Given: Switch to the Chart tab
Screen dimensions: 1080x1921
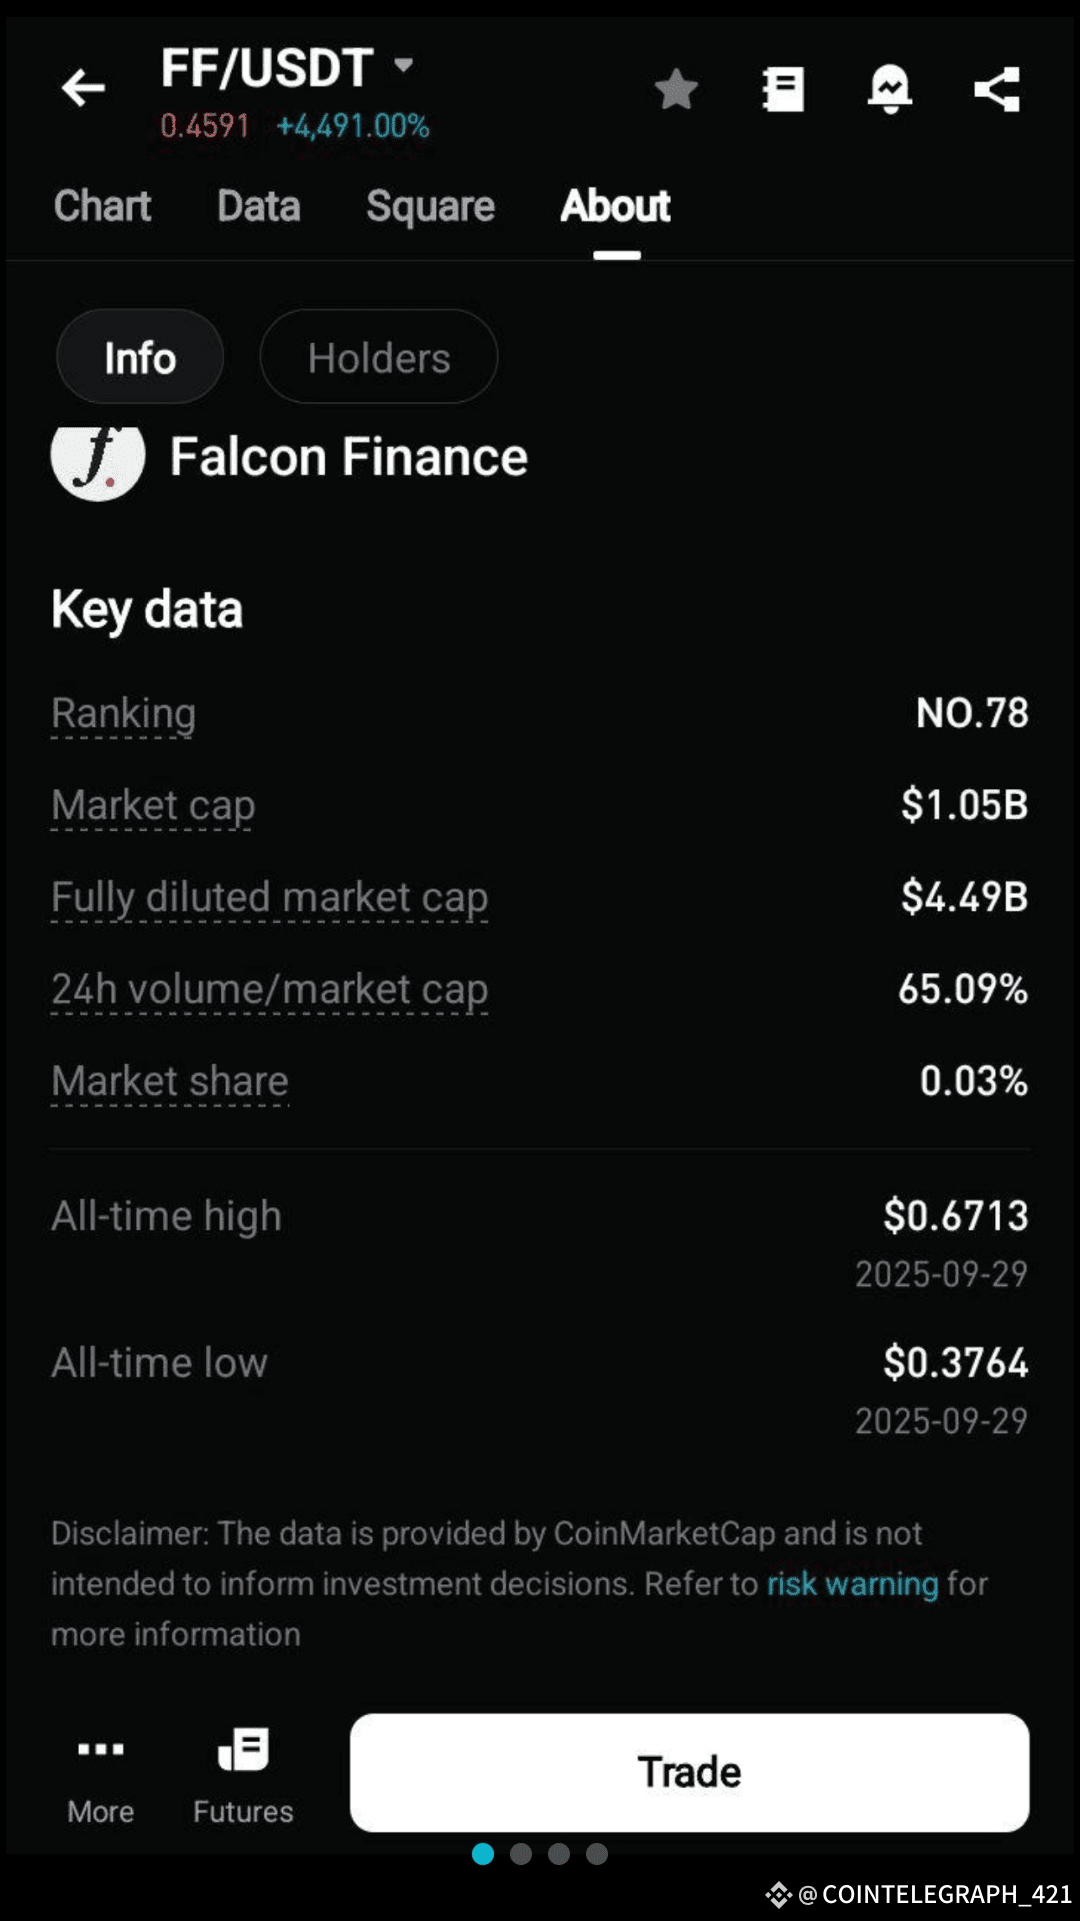Looking at the screenshot, I should (x=102, y=206).
